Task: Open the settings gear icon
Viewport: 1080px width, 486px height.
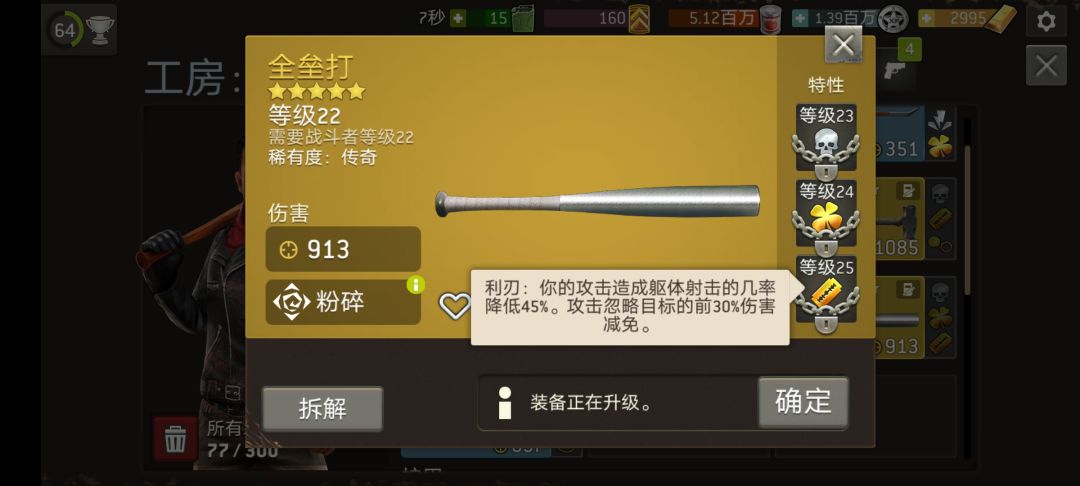Action: coord(1046,21)
